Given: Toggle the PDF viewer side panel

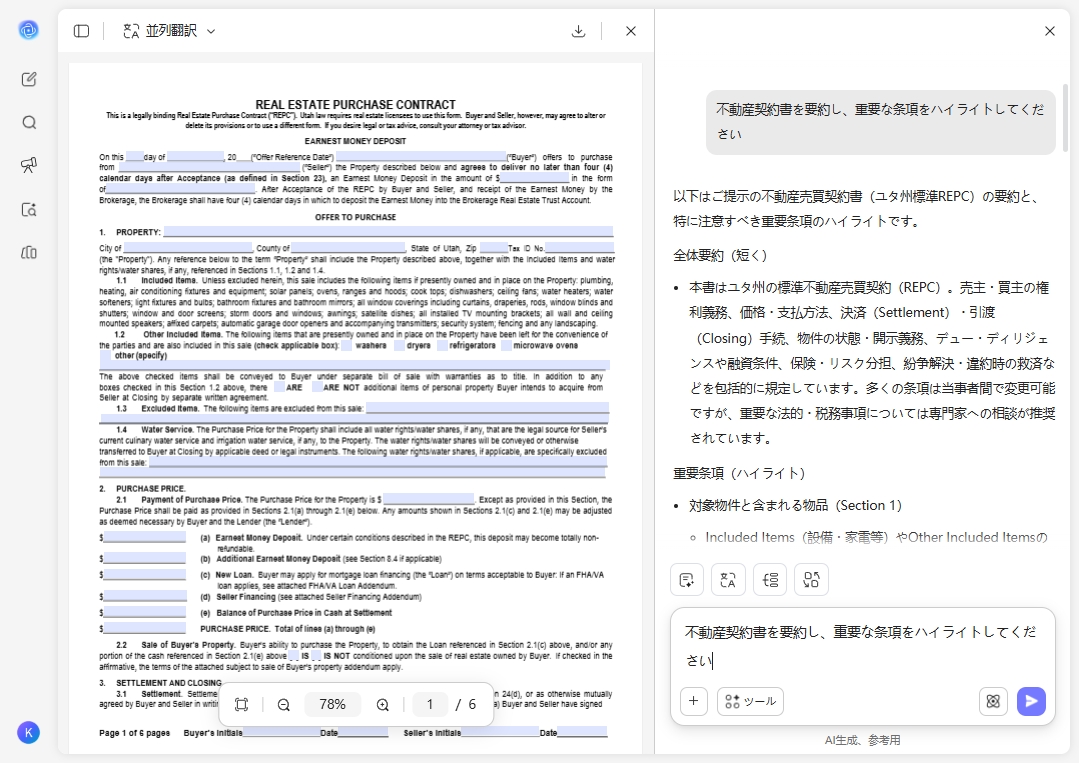Looking at the screenshot, I should tap(80, 31).
